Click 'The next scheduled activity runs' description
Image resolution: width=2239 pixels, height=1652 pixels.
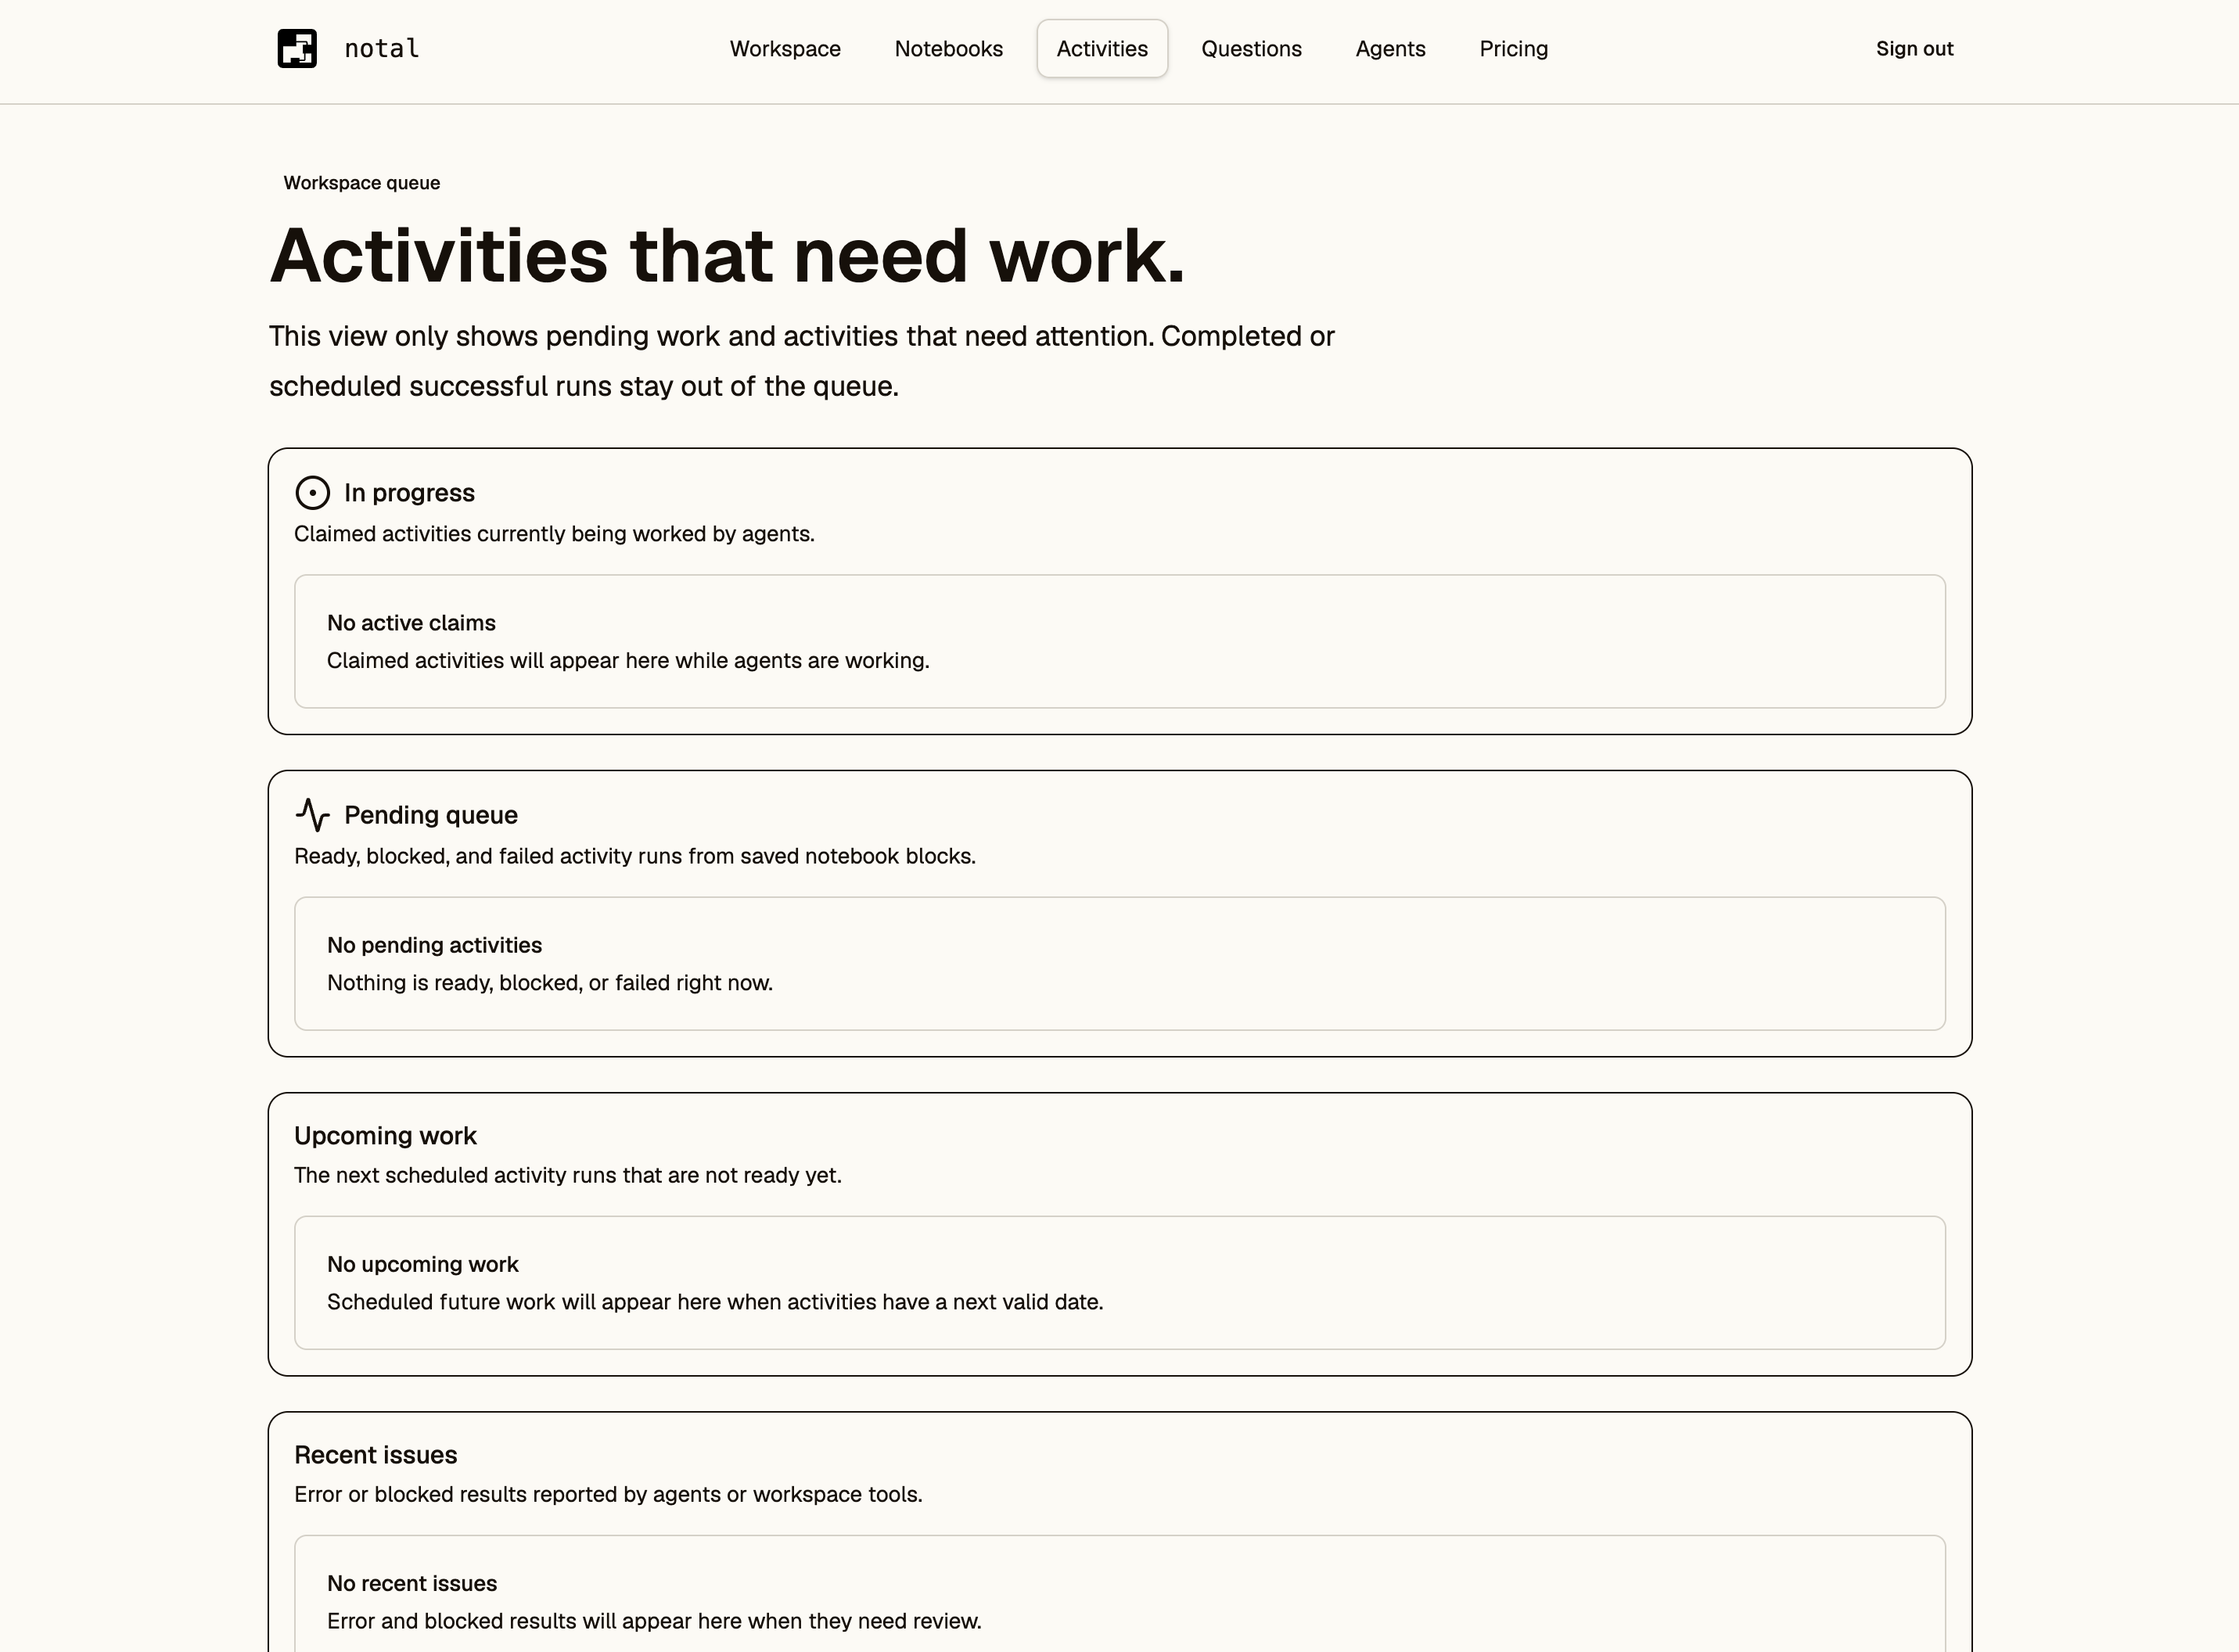click(567, 1175)
